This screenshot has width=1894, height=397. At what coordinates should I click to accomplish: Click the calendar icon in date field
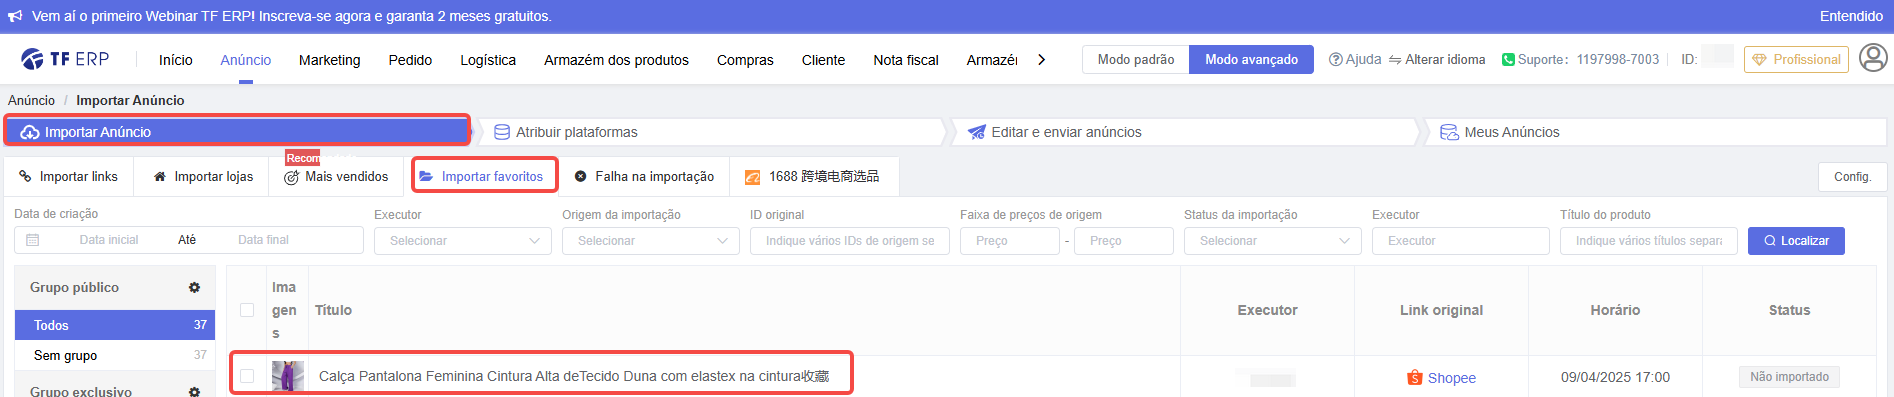point(32,240)
